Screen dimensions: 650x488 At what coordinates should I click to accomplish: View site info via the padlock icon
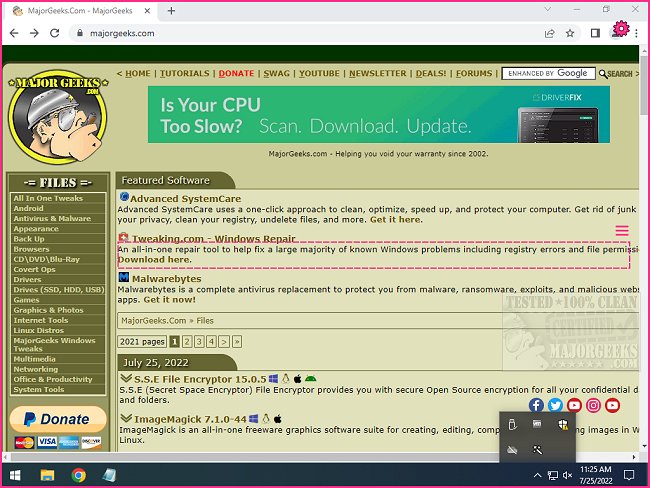click(x=80, y=33)
